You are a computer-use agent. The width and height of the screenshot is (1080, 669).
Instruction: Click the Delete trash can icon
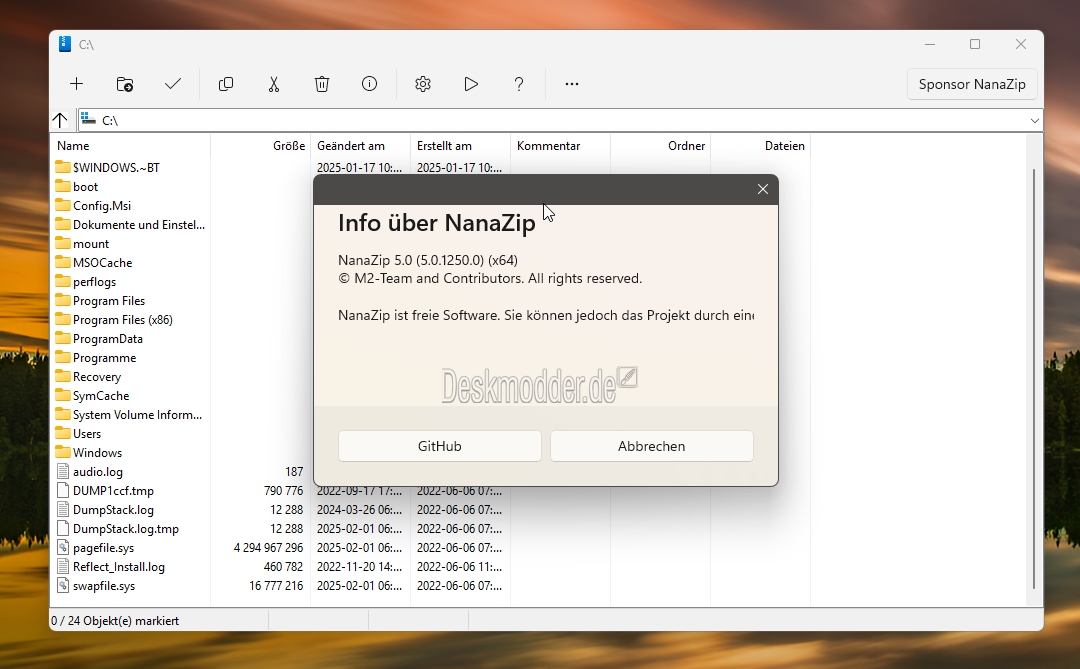322,84
